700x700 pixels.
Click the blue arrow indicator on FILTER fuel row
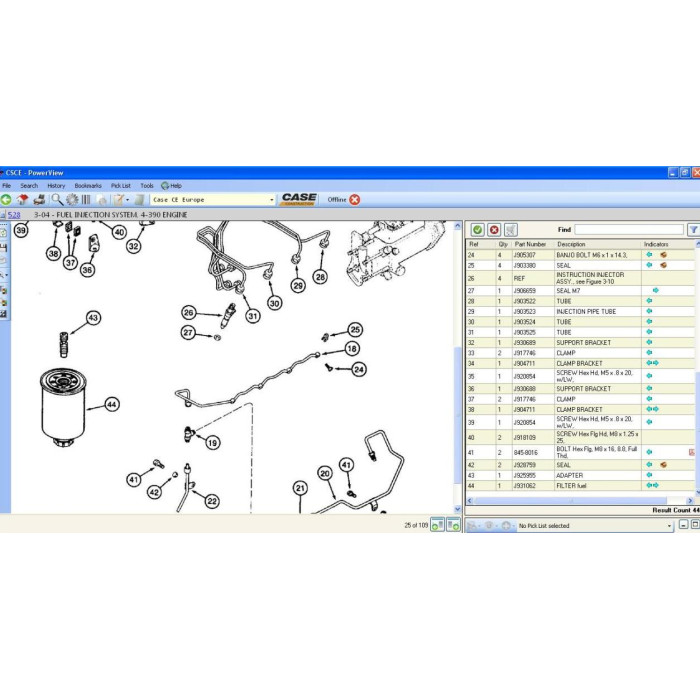pos(652,485)
